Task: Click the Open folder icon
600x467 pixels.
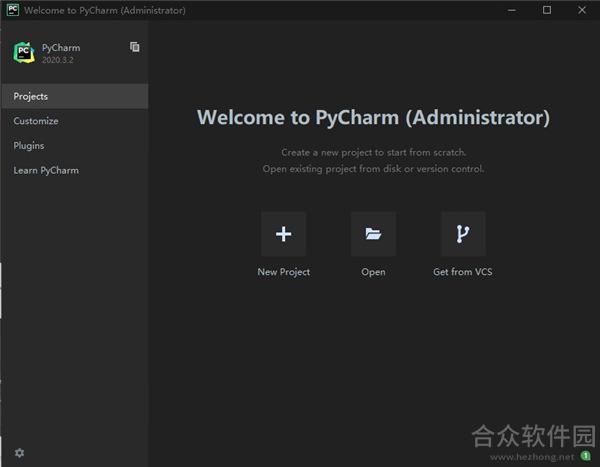Action: click(373, 234)
